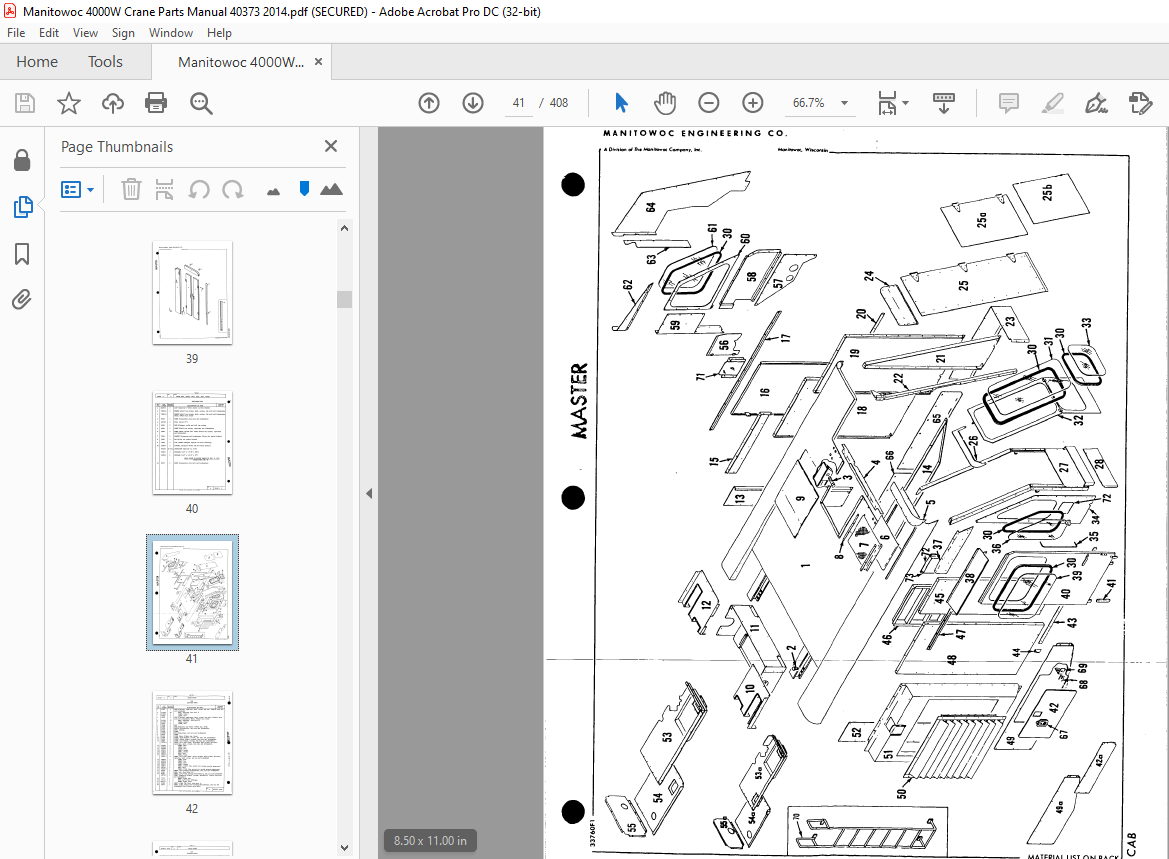
Task: Open thumbnail options dropdown menu
Action: pyautogui.click(x=78, y=189)
